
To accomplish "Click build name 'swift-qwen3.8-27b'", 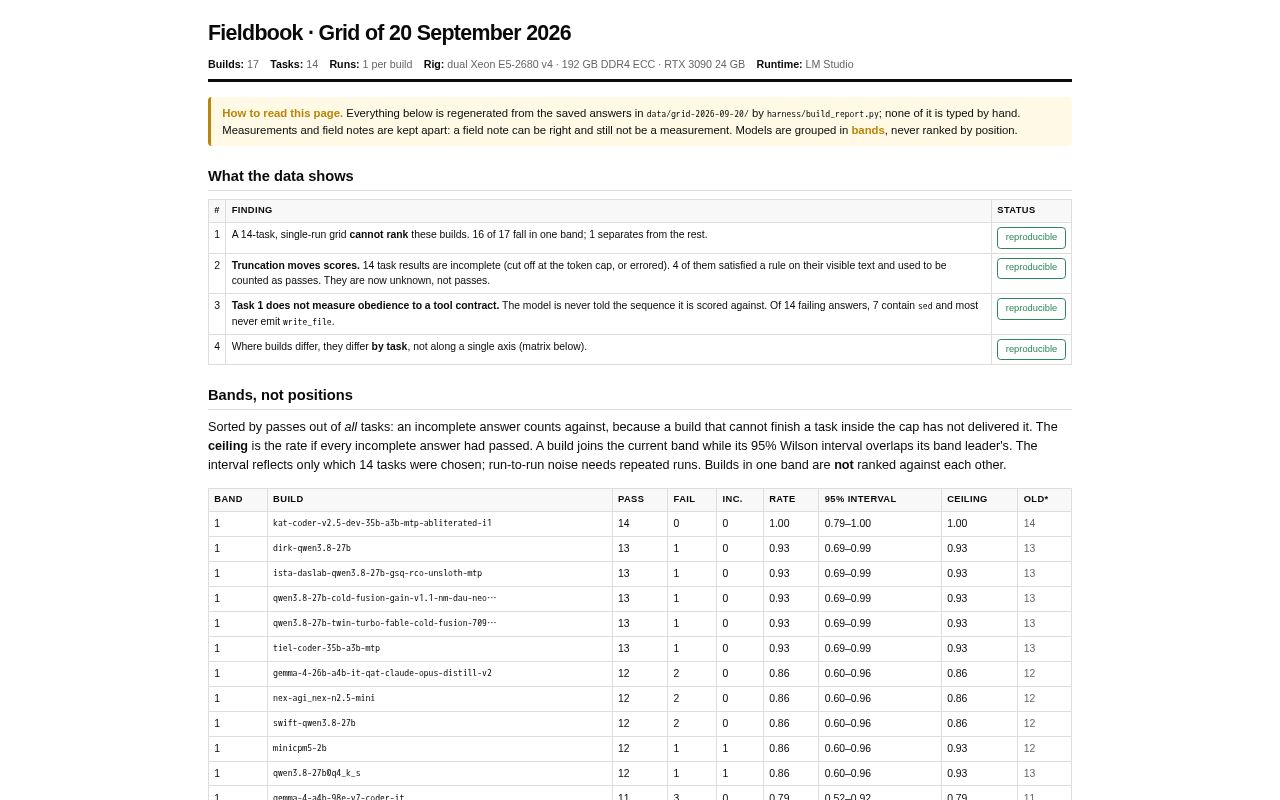I will [x=314, y=724].
